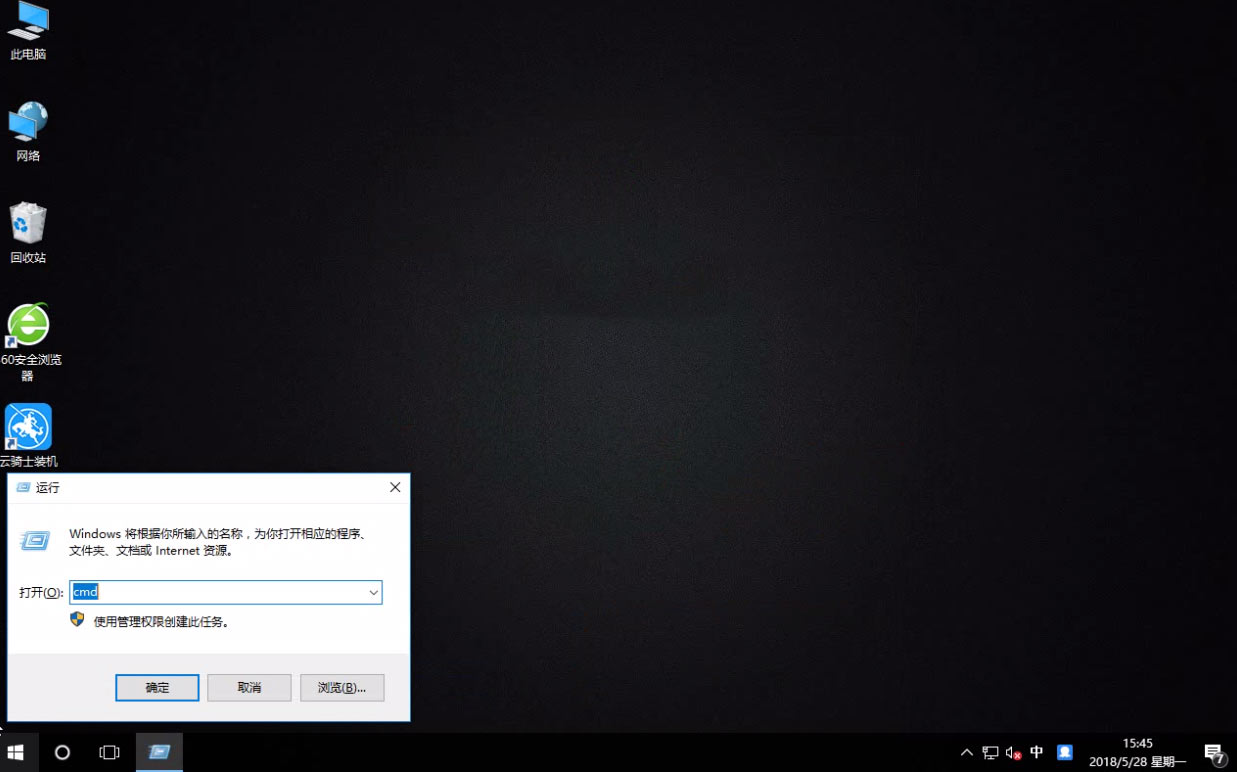Click the 浏览(B)... browse button
Screen dimensions: 1237x772
tap(342, 688)
